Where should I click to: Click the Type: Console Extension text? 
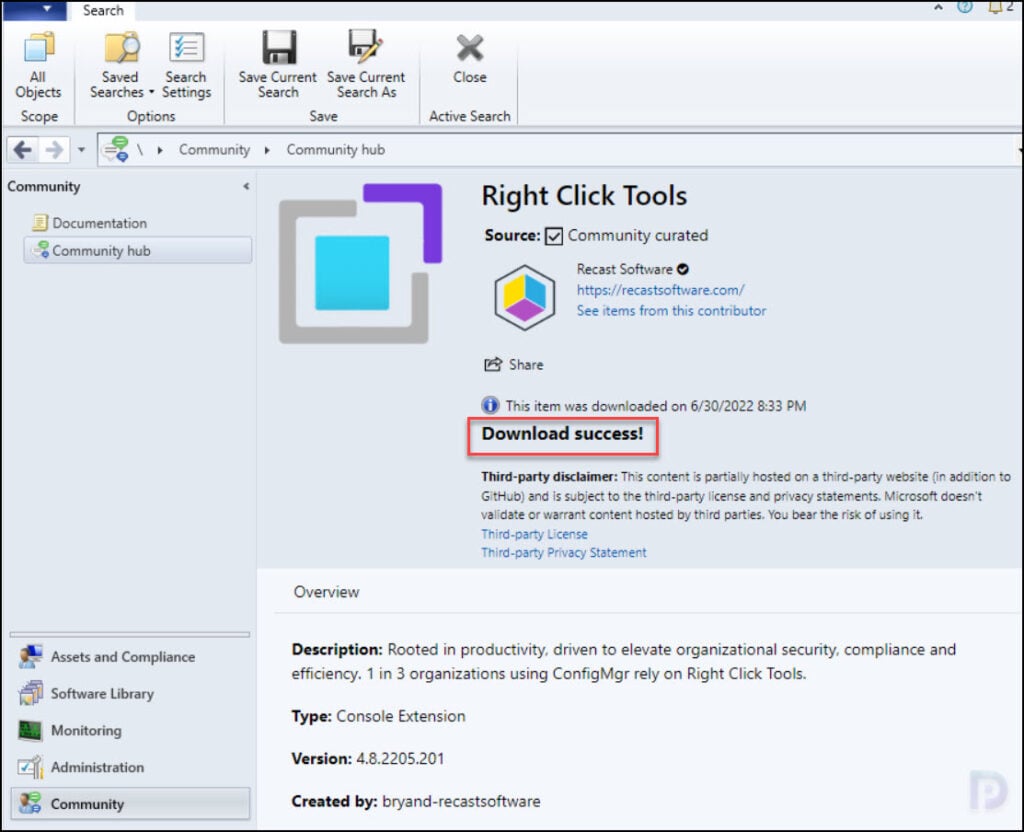click(378, 716)
